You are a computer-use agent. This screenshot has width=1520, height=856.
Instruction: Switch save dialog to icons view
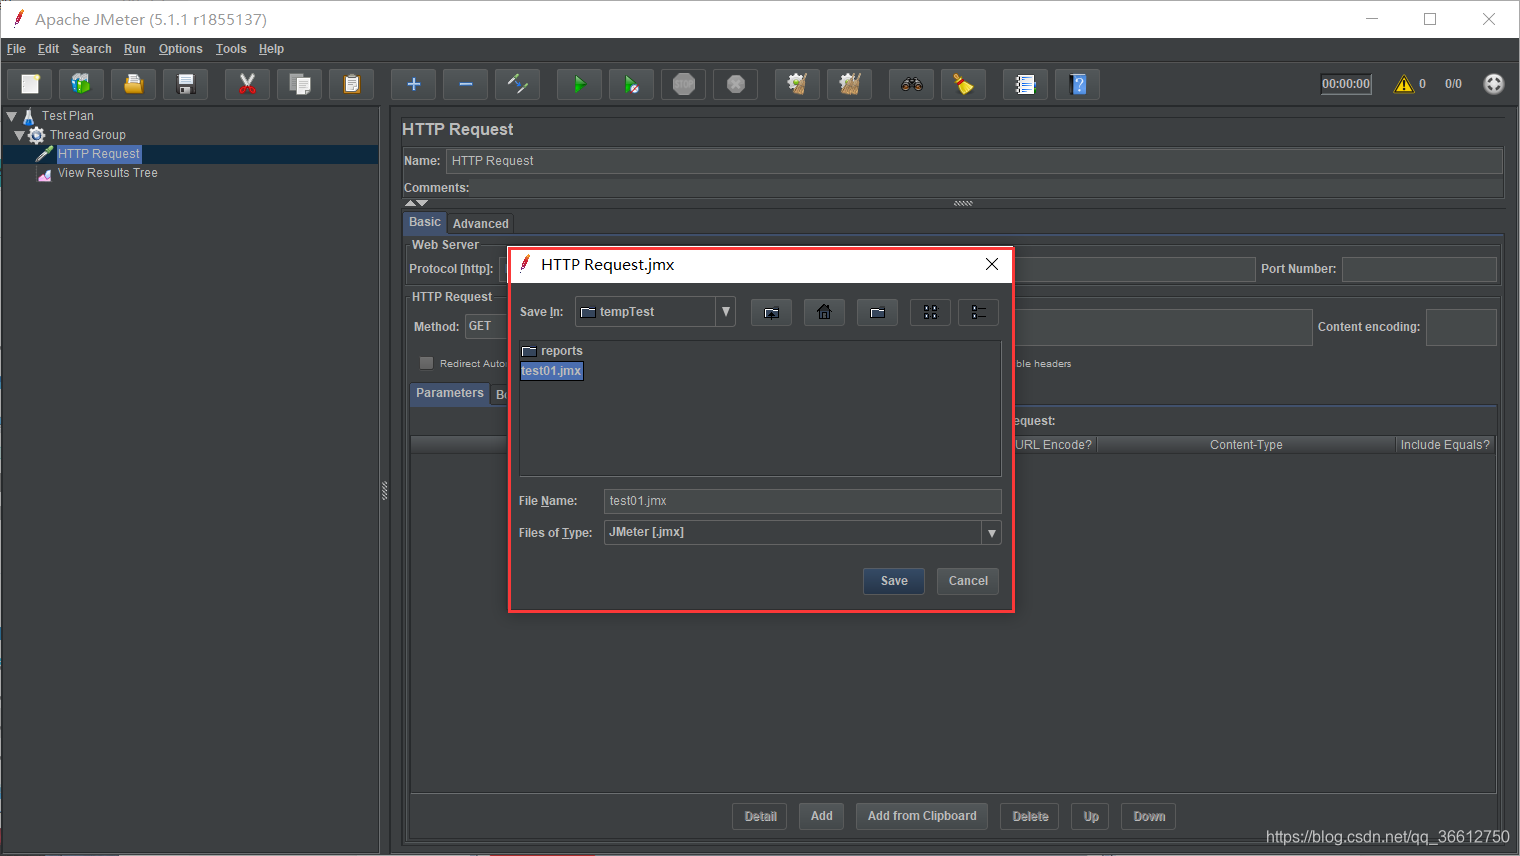[x=930, y=313]
